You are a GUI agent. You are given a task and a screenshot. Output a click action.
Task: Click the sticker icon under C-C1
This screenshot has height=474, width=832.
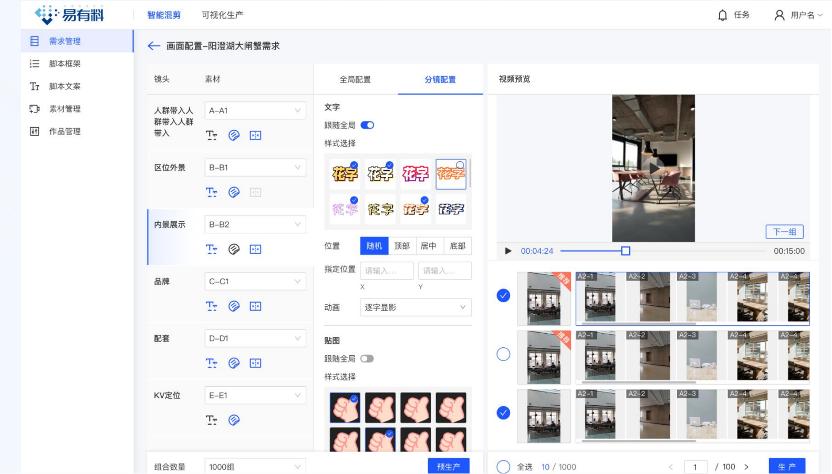[x=233, y=306]
